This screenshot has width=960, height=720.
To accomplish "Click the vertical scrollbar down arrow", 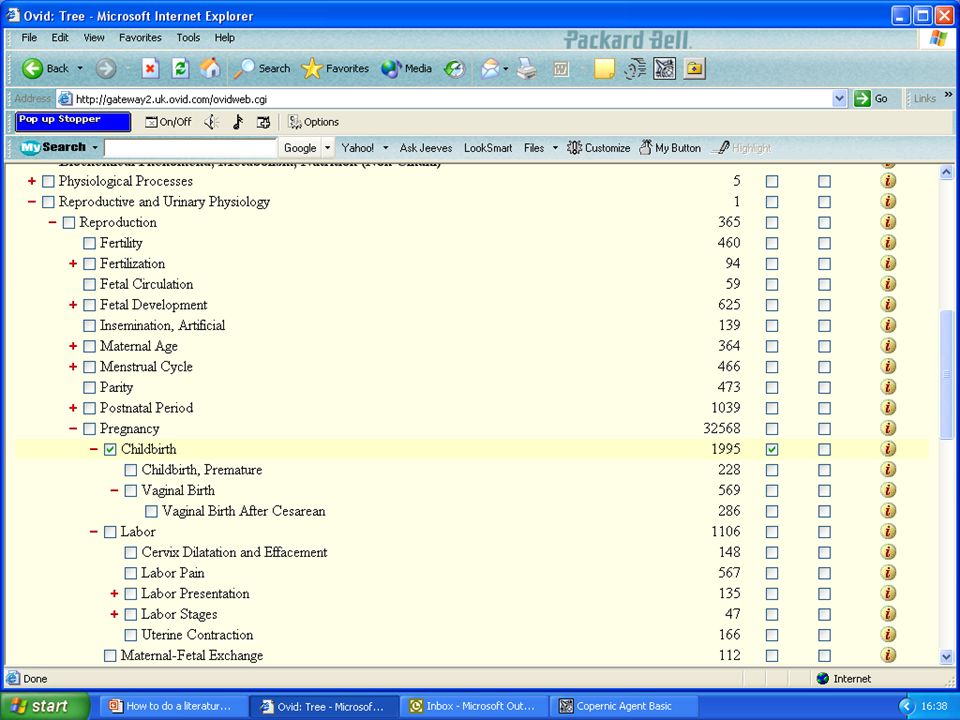I will (947, 658).
